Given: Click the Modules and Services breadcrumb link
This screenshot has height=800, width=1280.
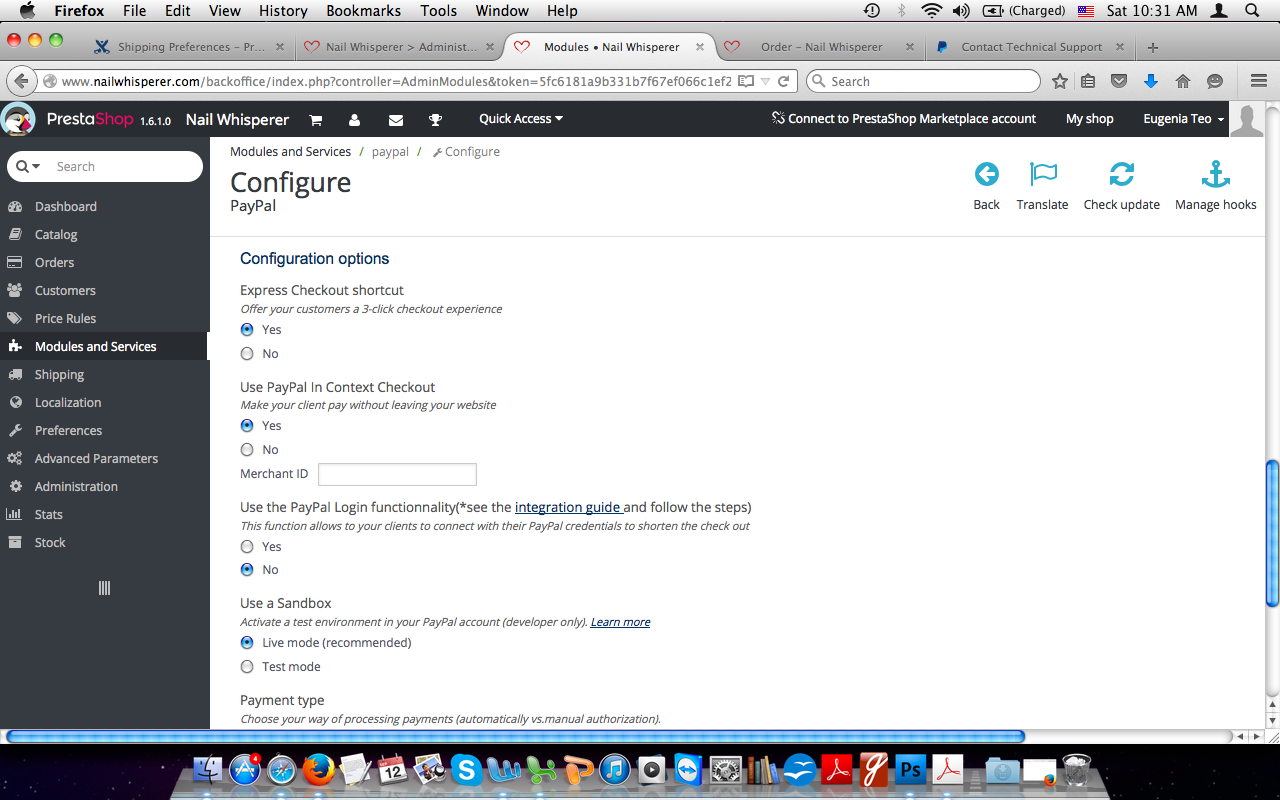Looking at the screenshot, I should [x=290, y=152].
